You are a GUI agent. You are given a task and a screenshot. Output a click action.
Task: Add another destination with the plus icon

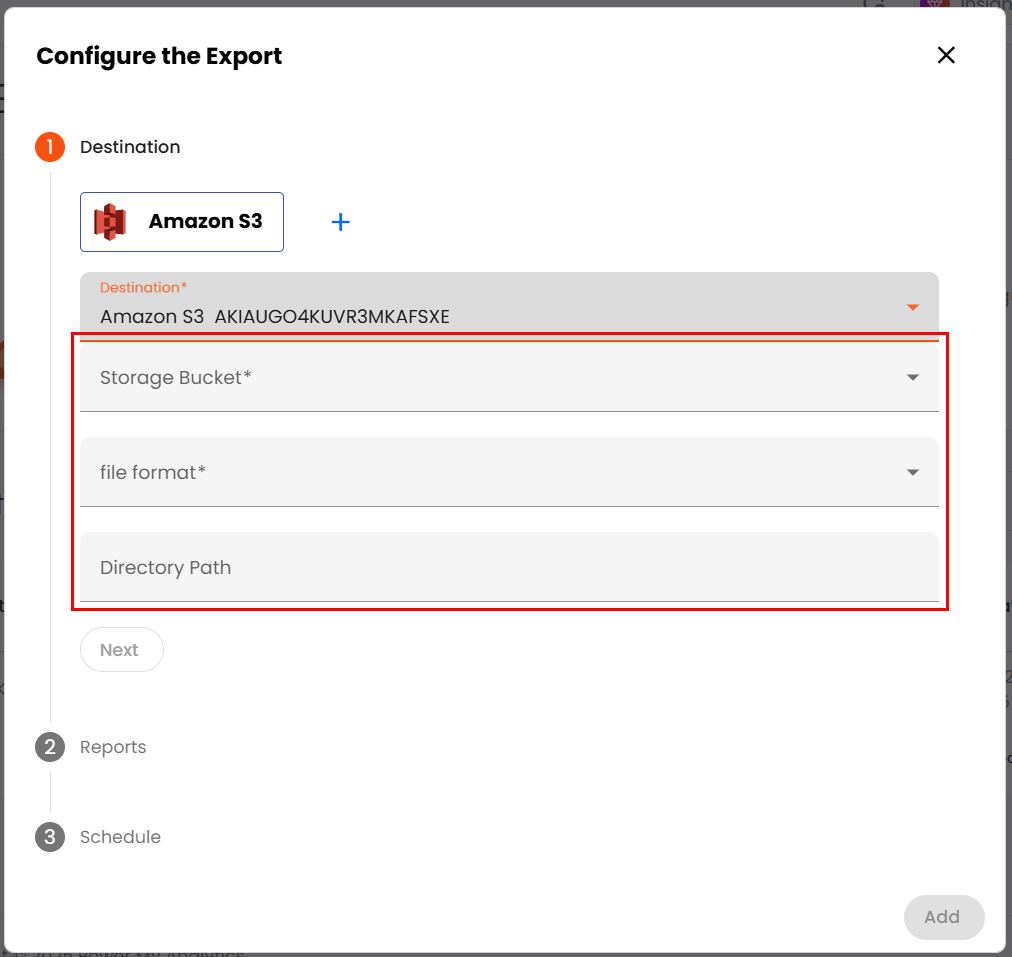(340, 222)
